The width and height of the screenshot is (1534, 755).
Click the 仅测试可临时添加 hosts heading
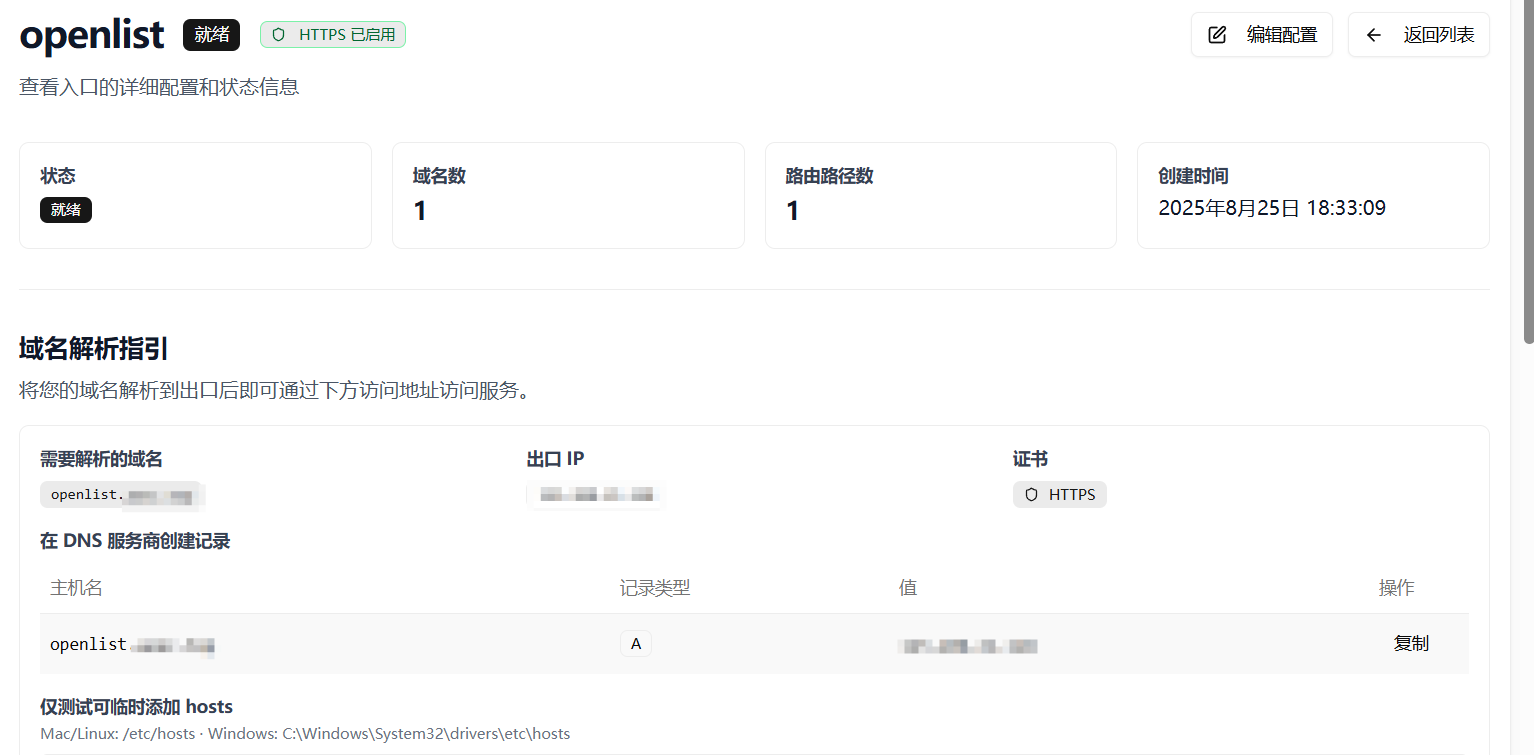[x=136, y=707]
